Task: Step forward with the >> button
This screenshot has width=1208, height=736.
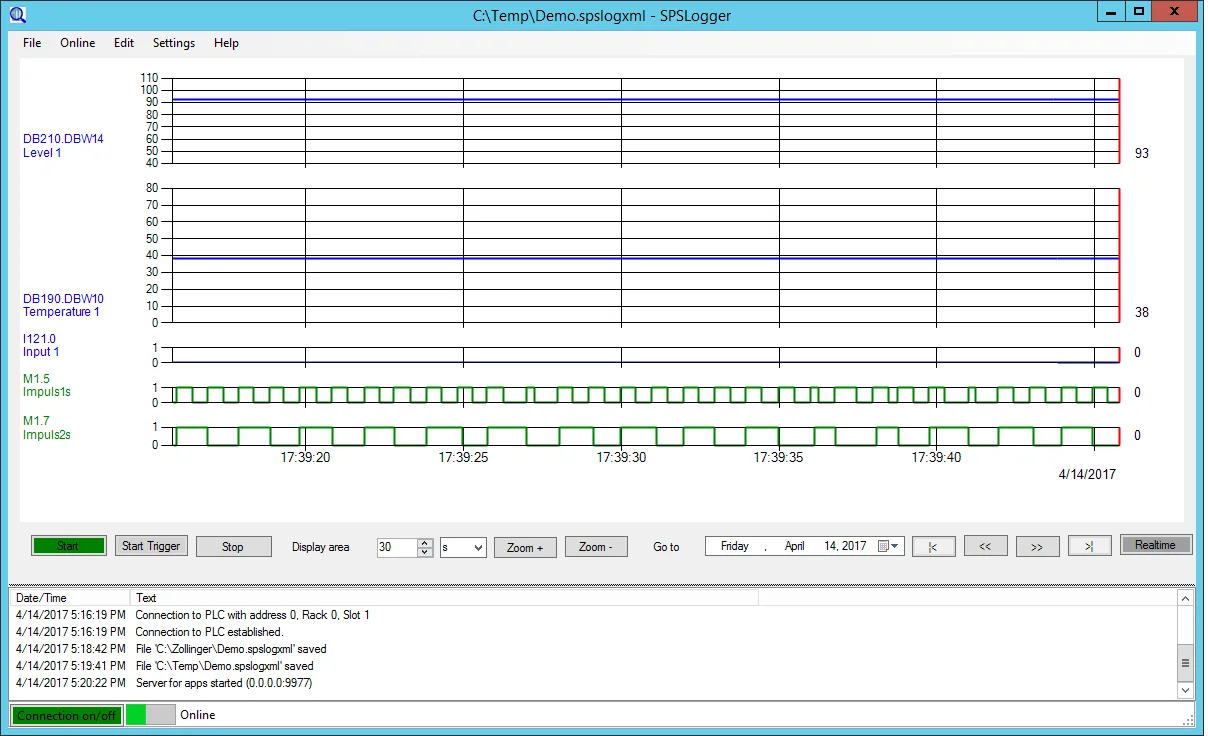Action: pyautogui.click(x=1037, y=547)
